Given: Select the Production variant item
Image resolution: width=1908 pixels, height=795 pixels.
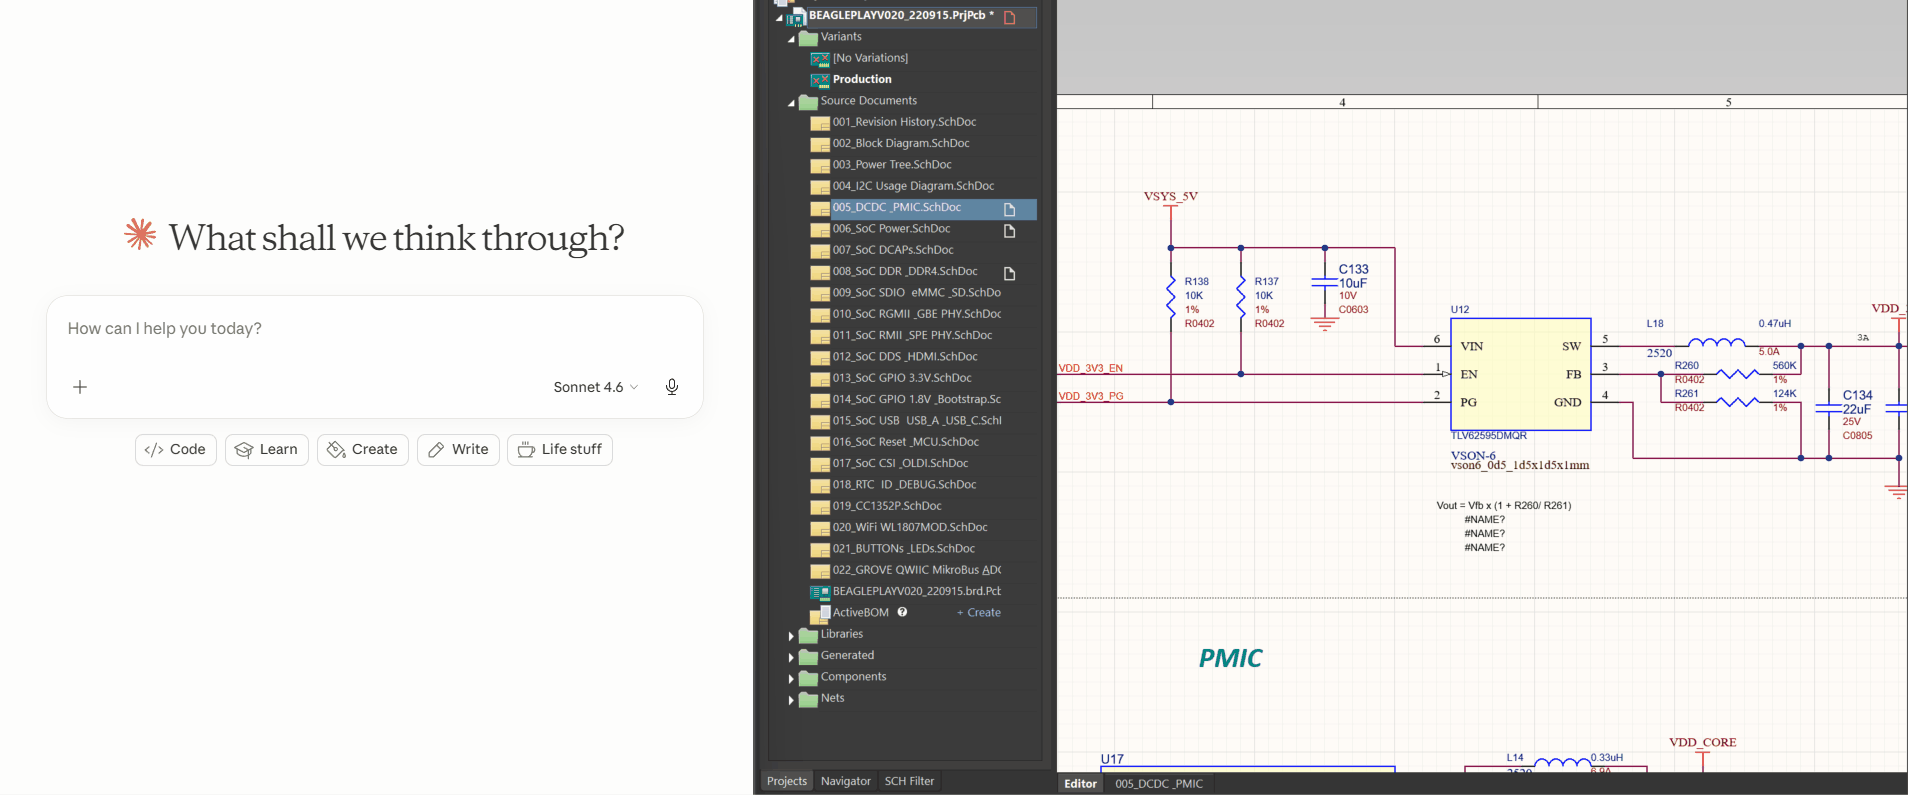Looking at the screenshot, I should tap(862, 79).
